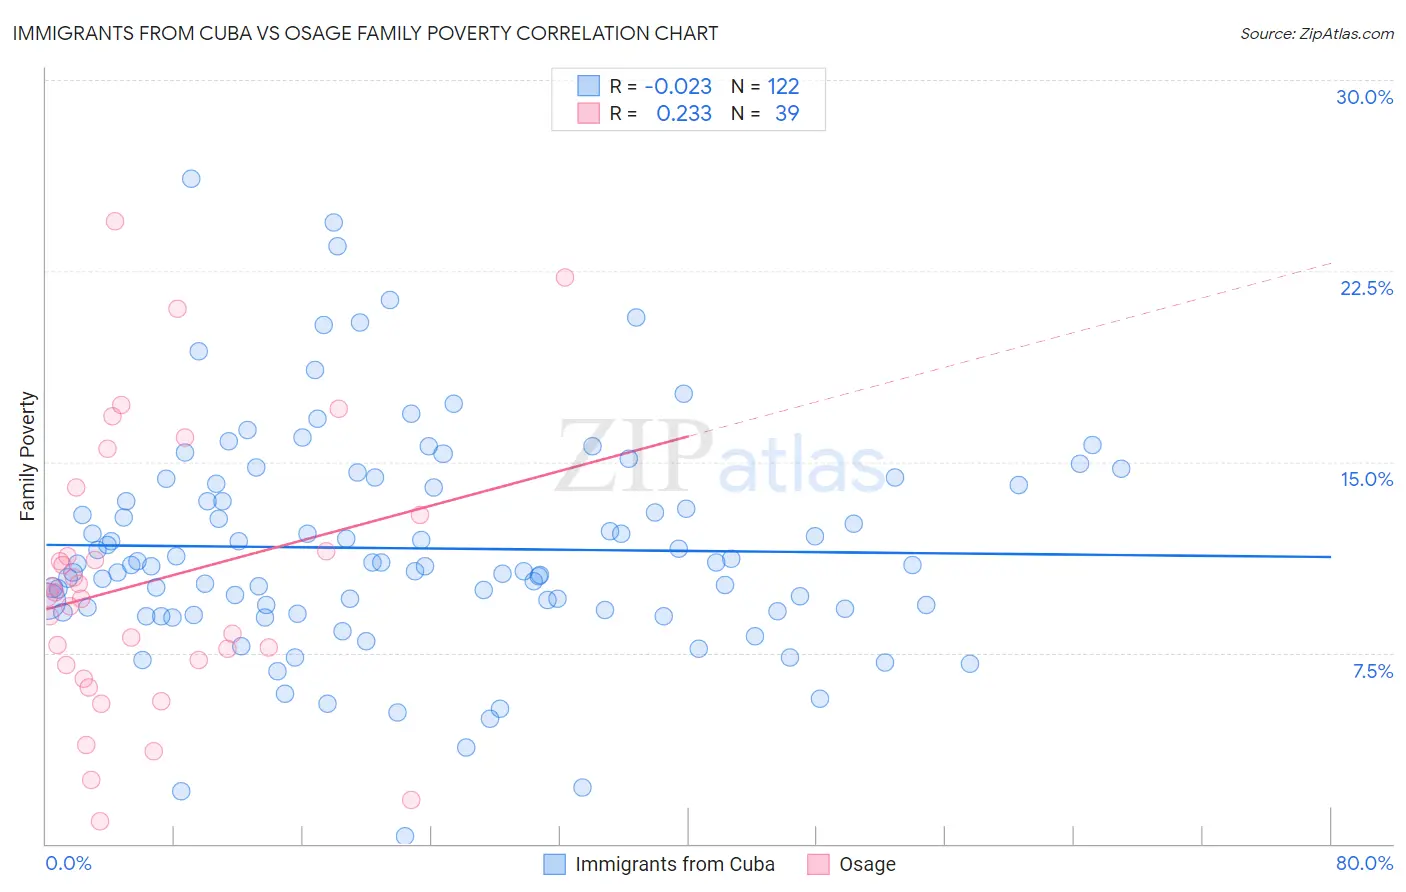Click the chart title text
The image size is (1406, 892).
(365, 33)
